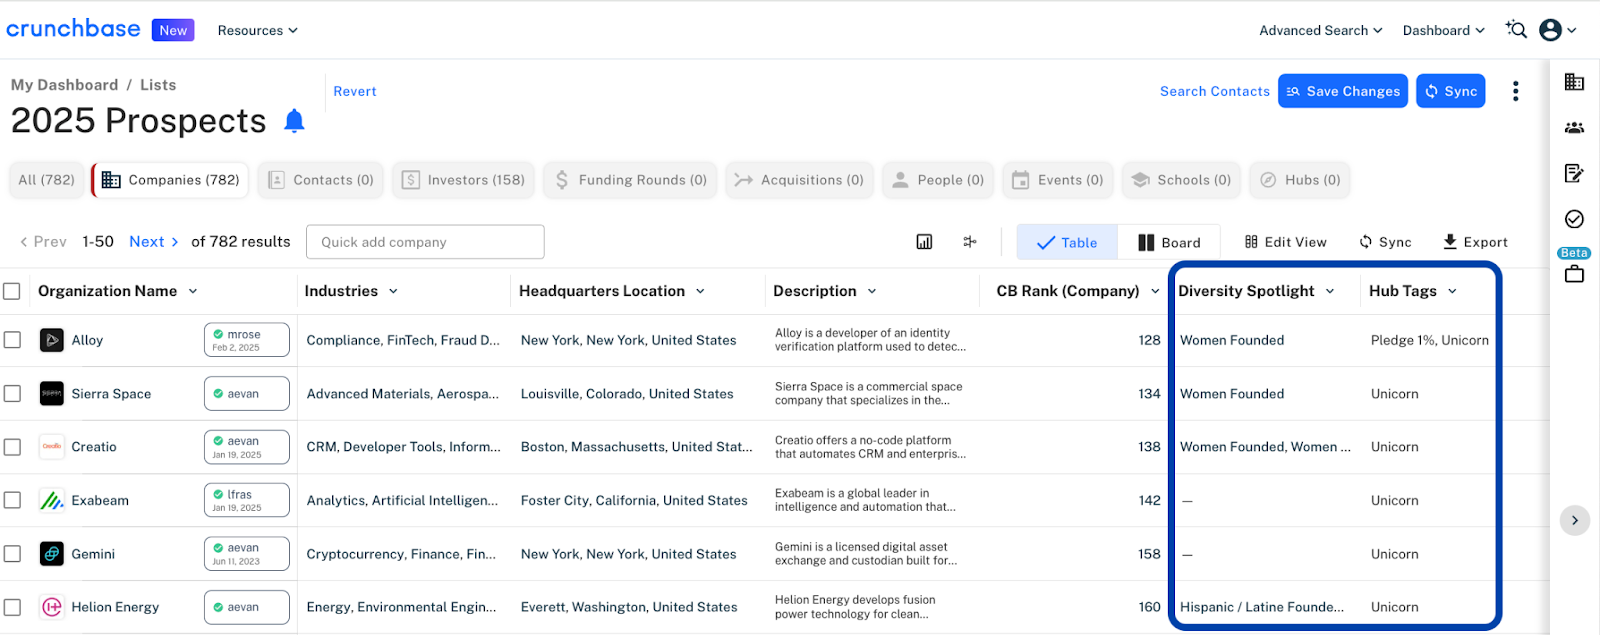Open Description column dropdown
1600x635 pixels.
pyautogui.click(x=872, y=291)
